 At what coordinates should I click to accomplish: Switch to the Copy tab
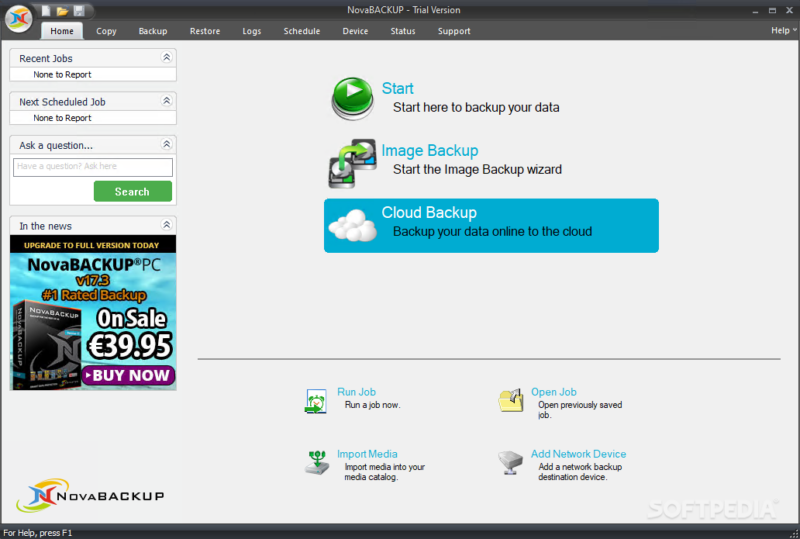coord(106,31)
